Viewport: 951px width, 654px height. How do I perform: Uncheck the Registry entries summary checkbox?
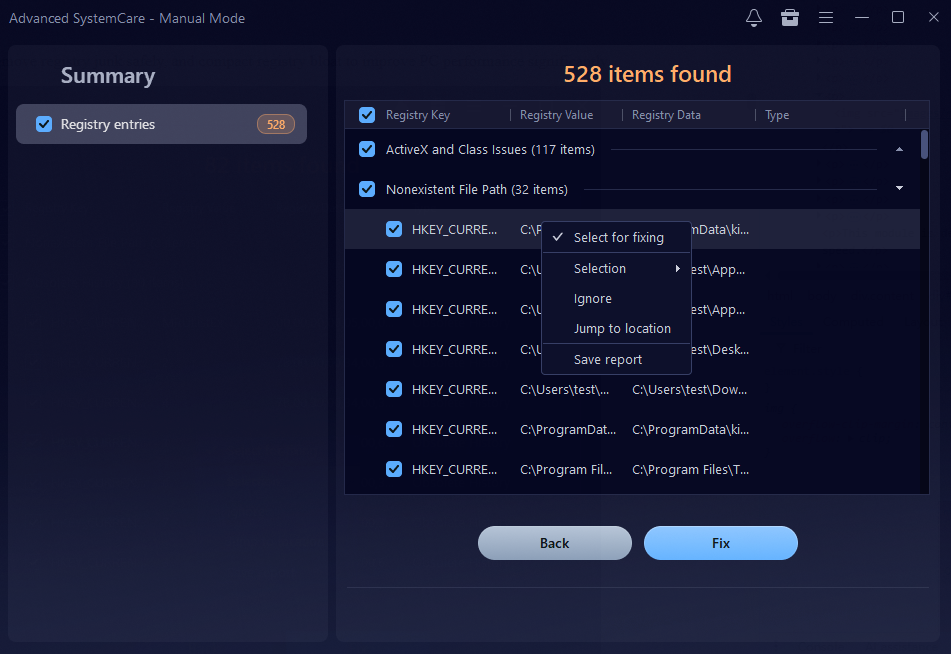tap(44, 124)
